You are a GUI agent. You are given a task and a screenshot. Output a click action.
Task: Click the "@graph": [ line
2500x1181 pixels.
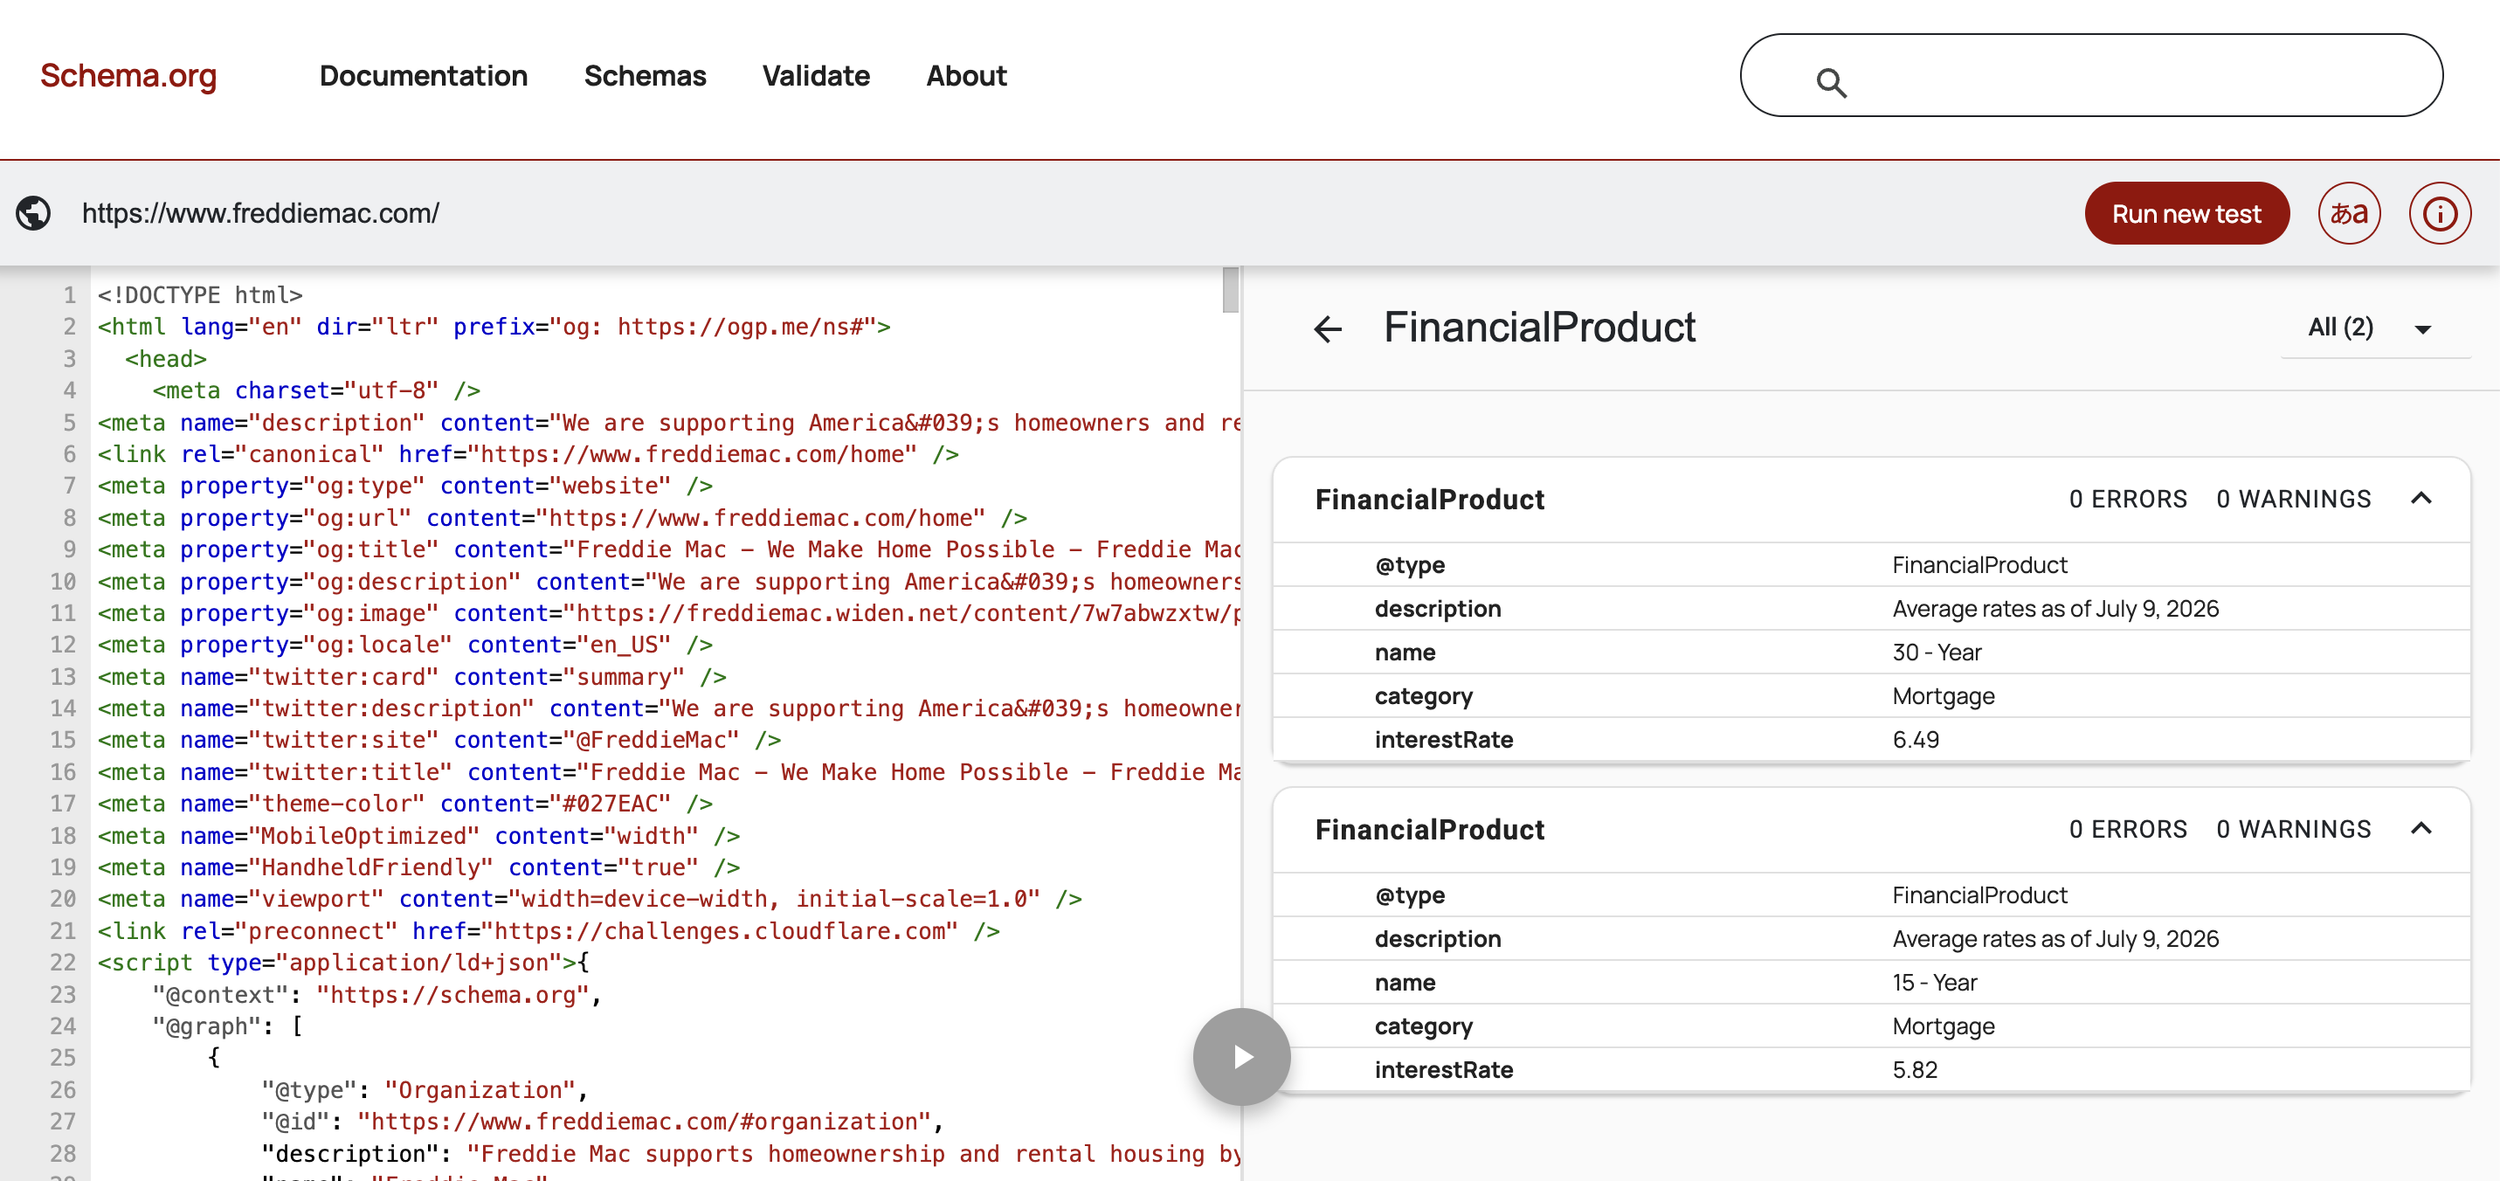tap(227, 1027)
